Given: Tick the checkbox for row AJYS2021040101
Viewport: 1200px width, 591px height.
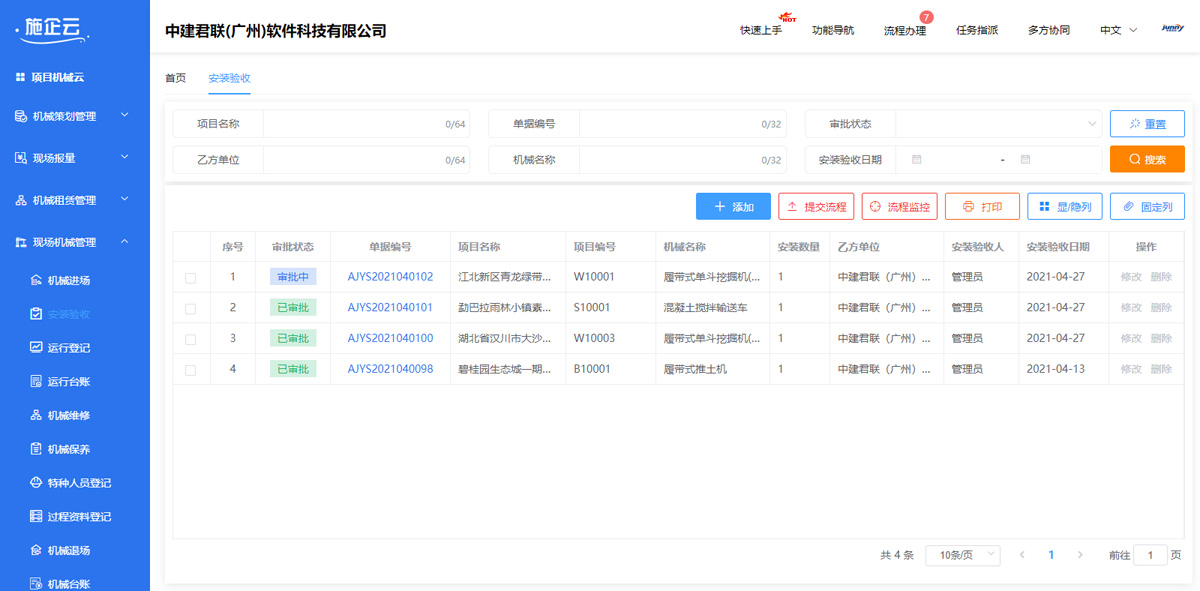Looking at the screenshot, I should (x=190, y=309).
